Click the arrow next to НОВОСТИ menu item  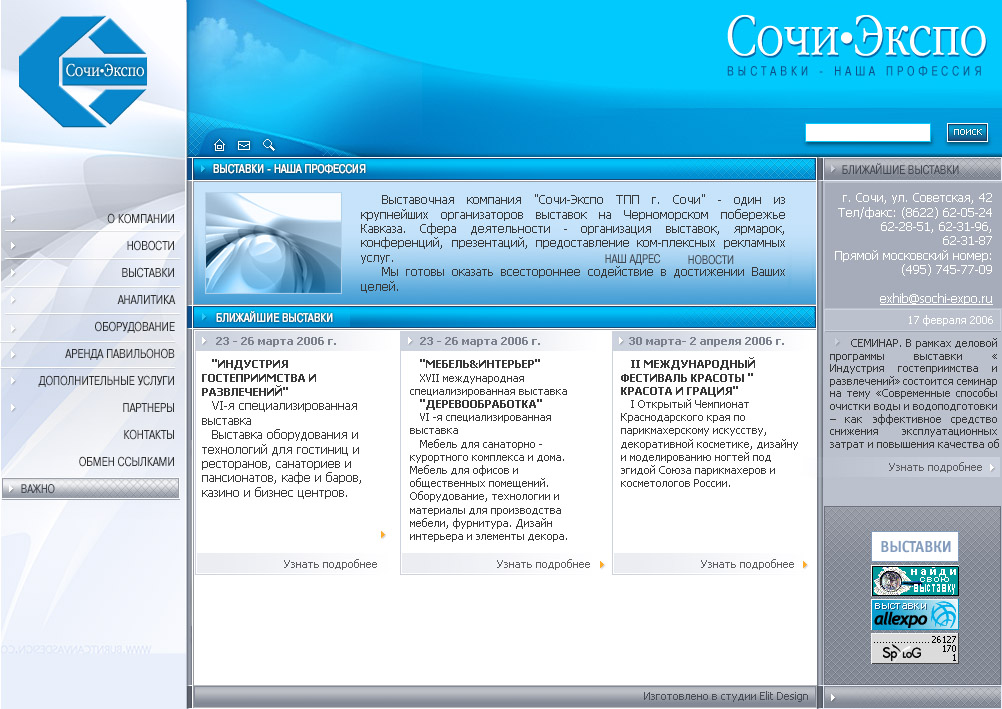click(x=13, y=245)
